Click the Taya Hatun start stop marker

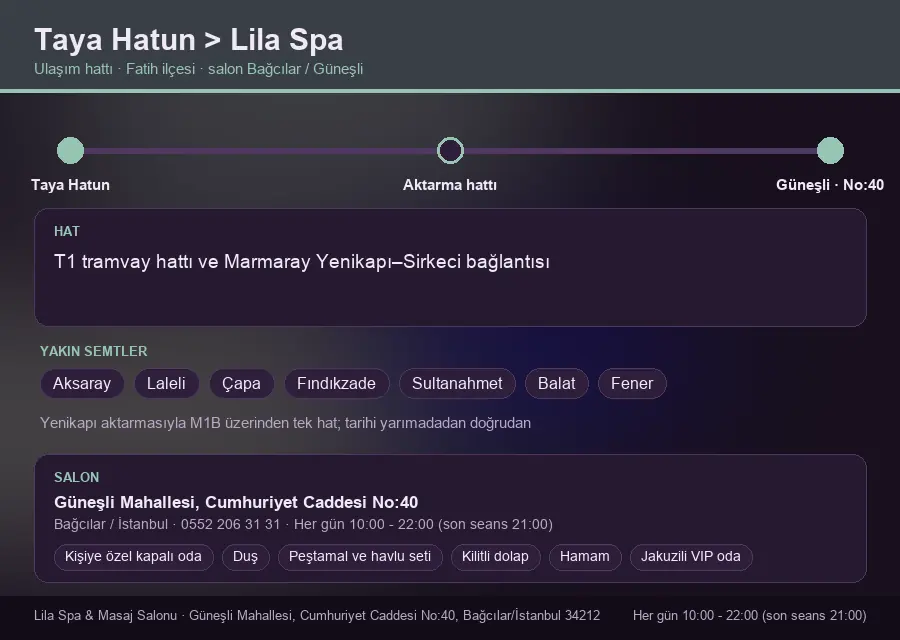(x=71, y=150)
